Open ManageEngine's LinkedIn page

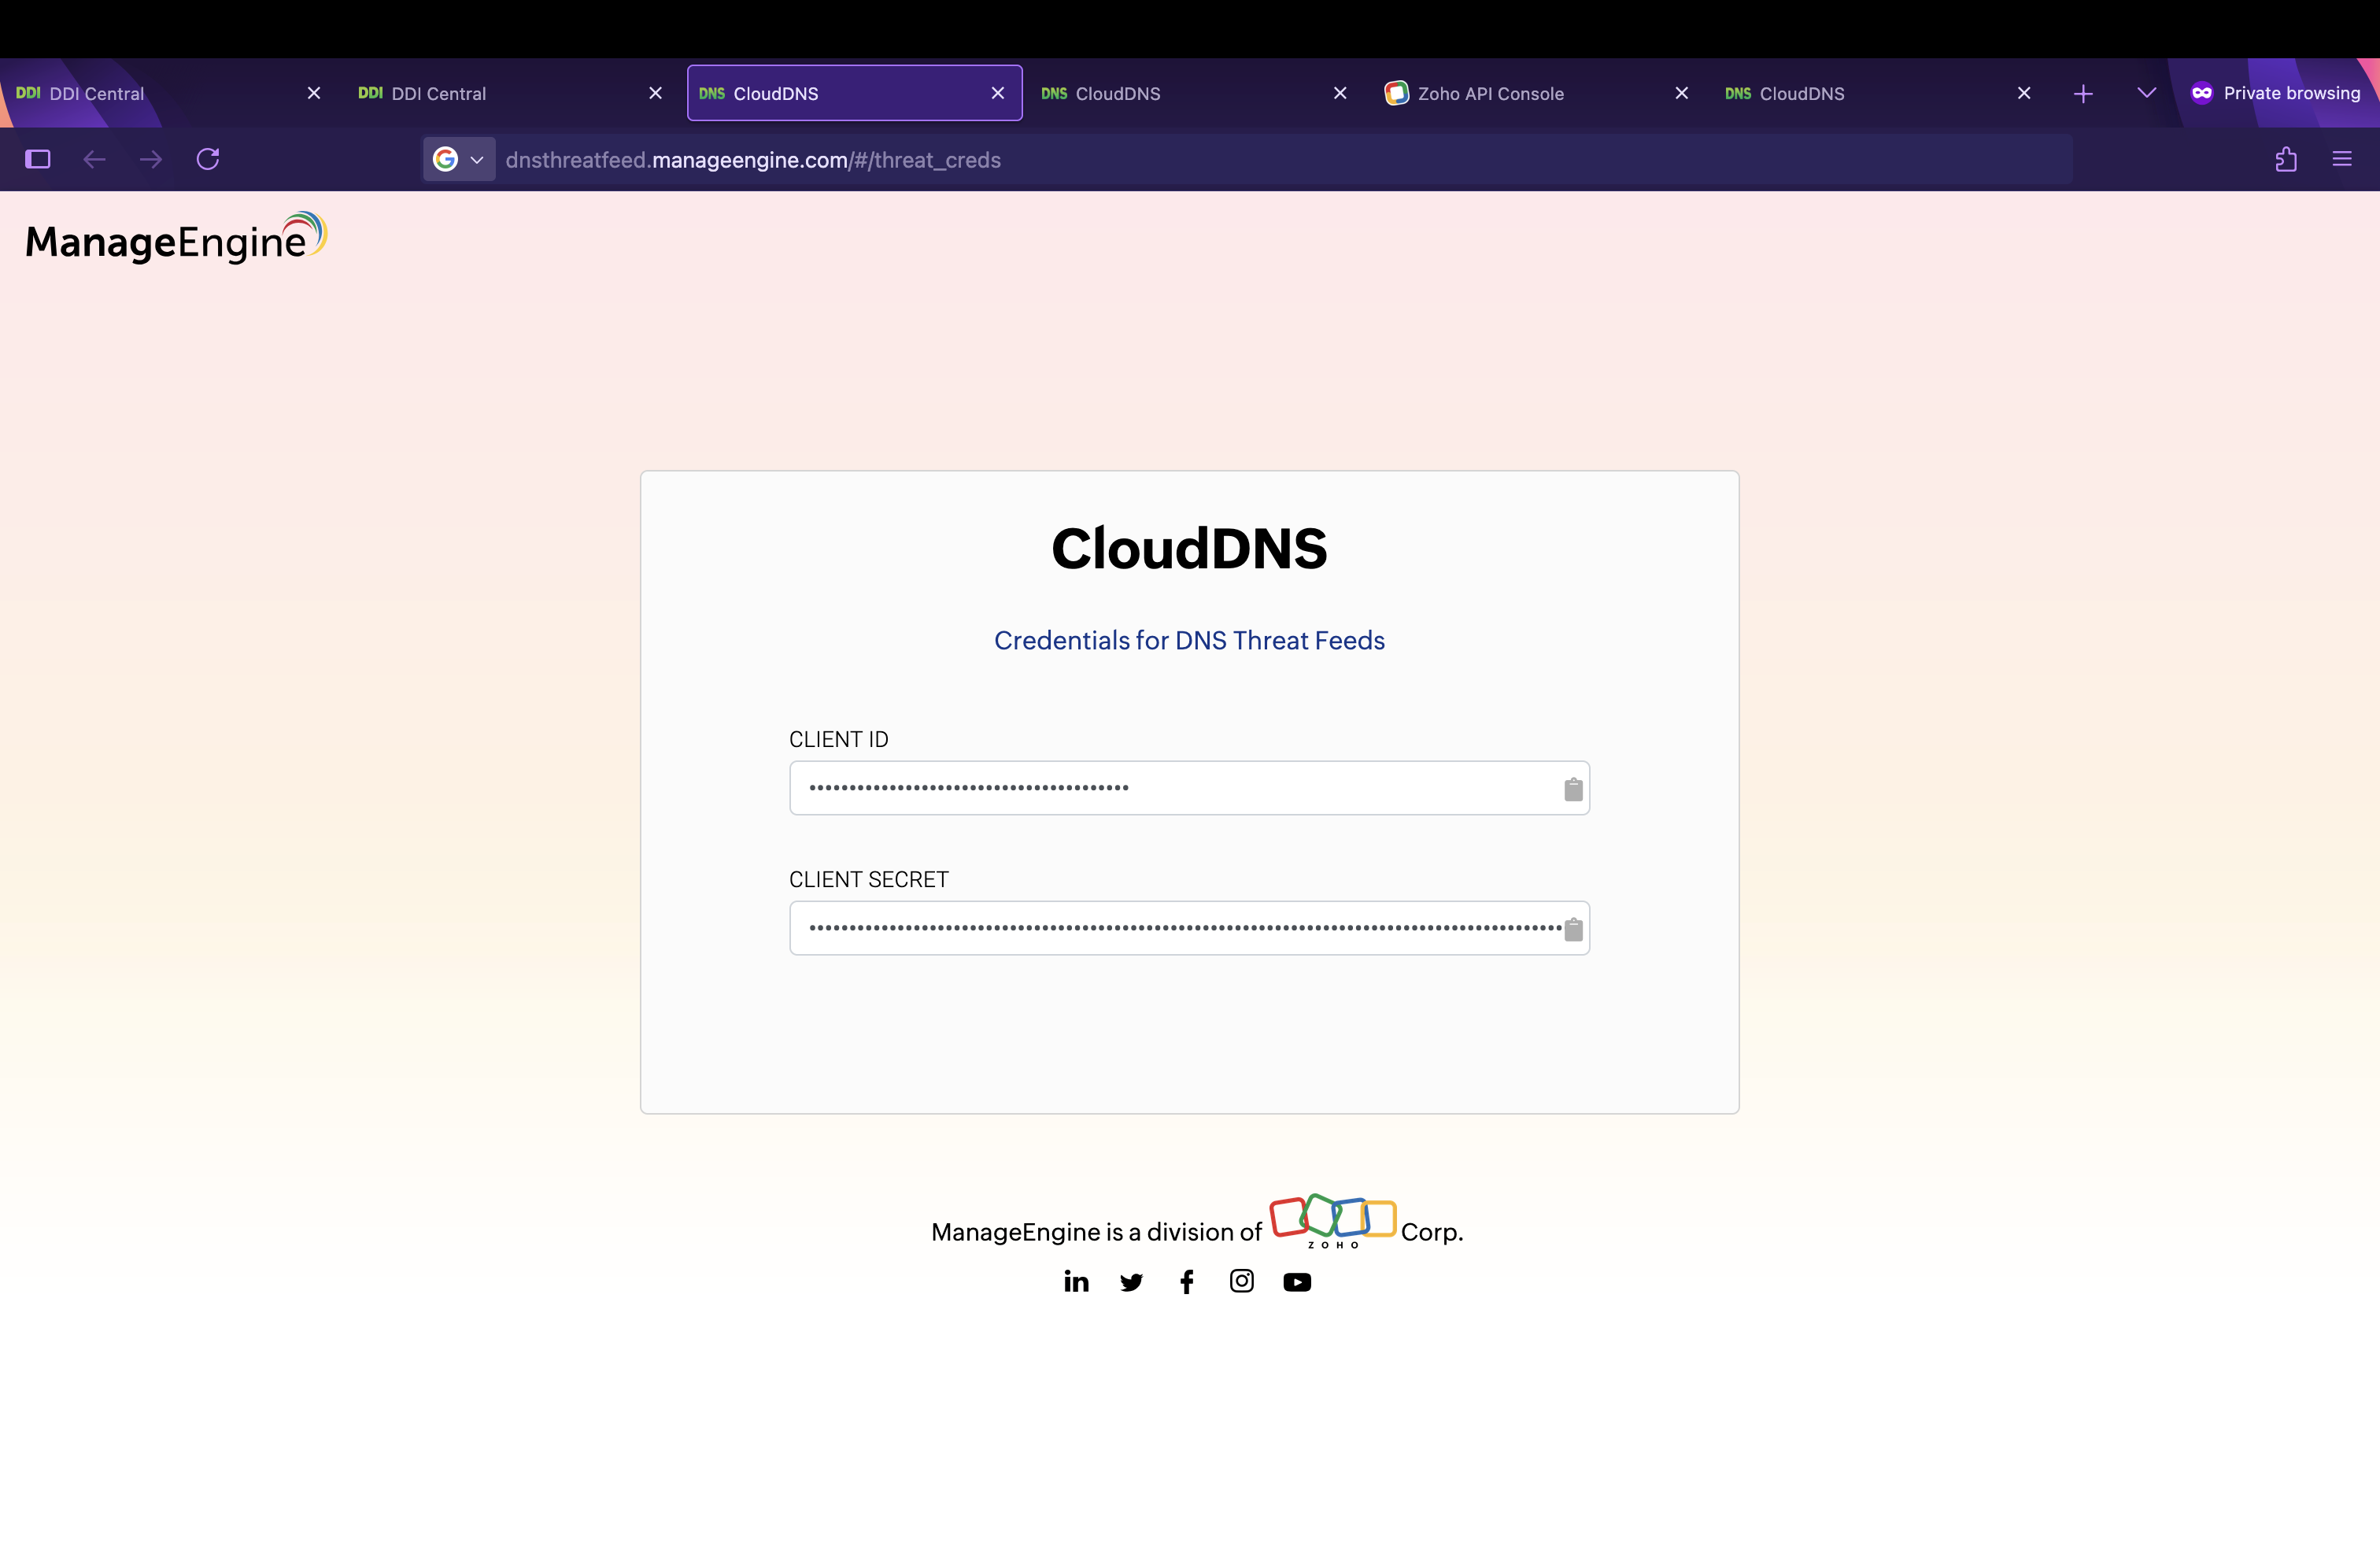[1076, 1281]
